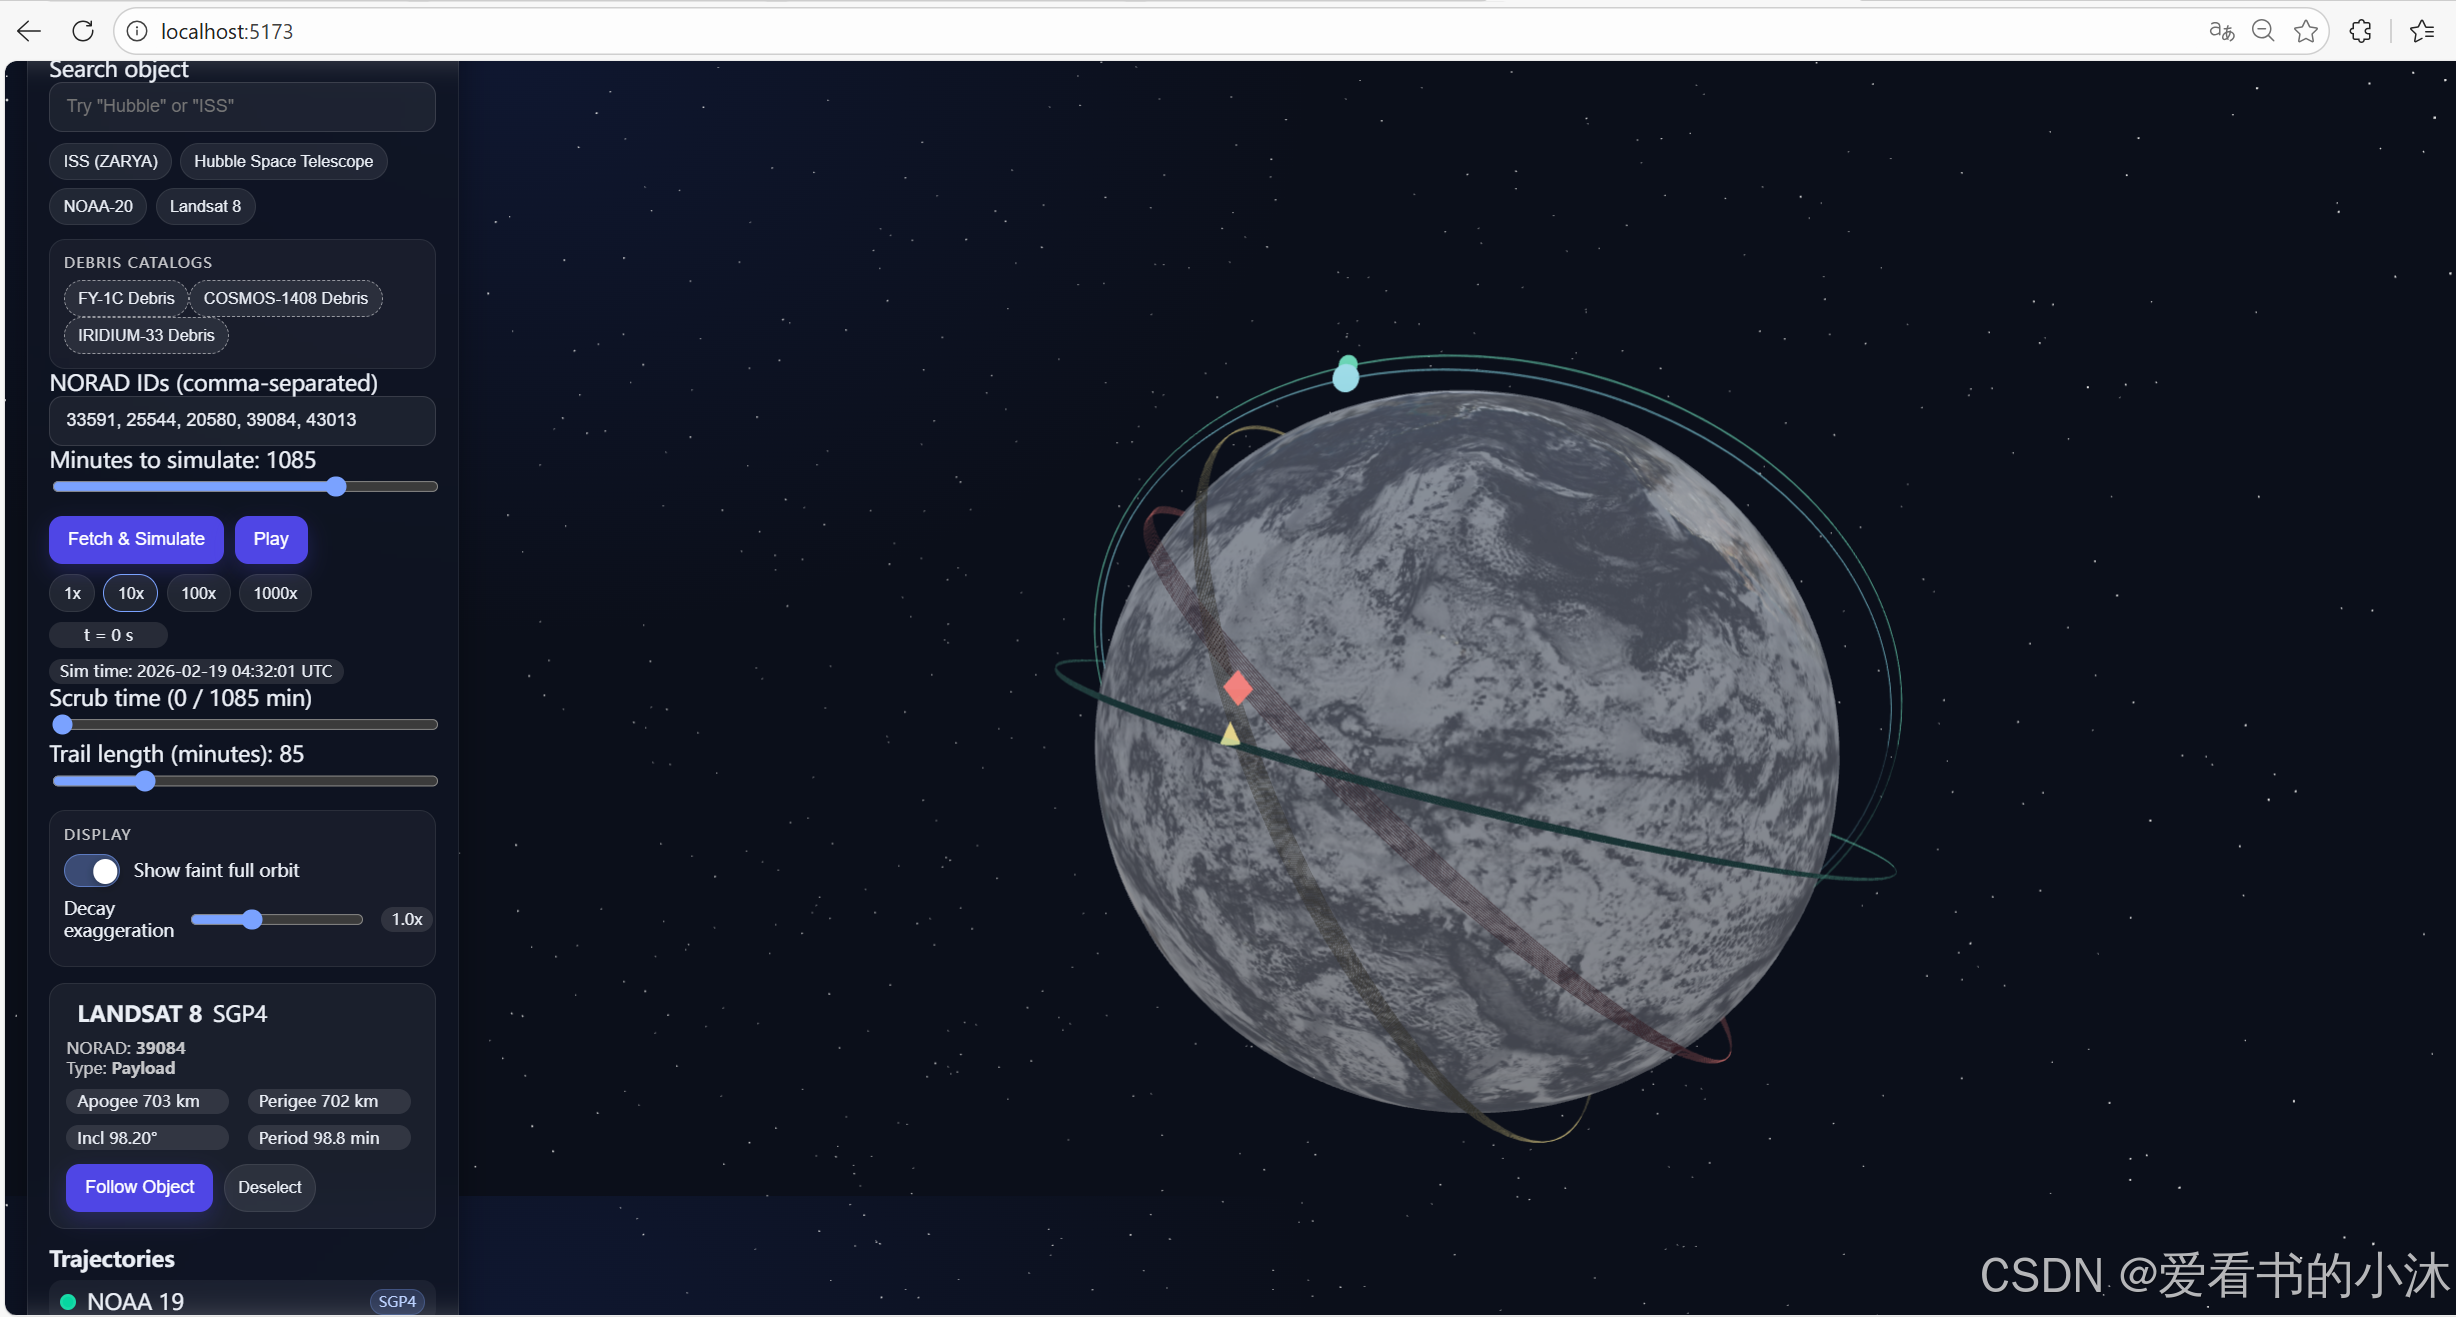Image resolution: width=2456 pixels, height=1317 pixels.
Task: Click the Search object input field
Action: tap(242, 106)
